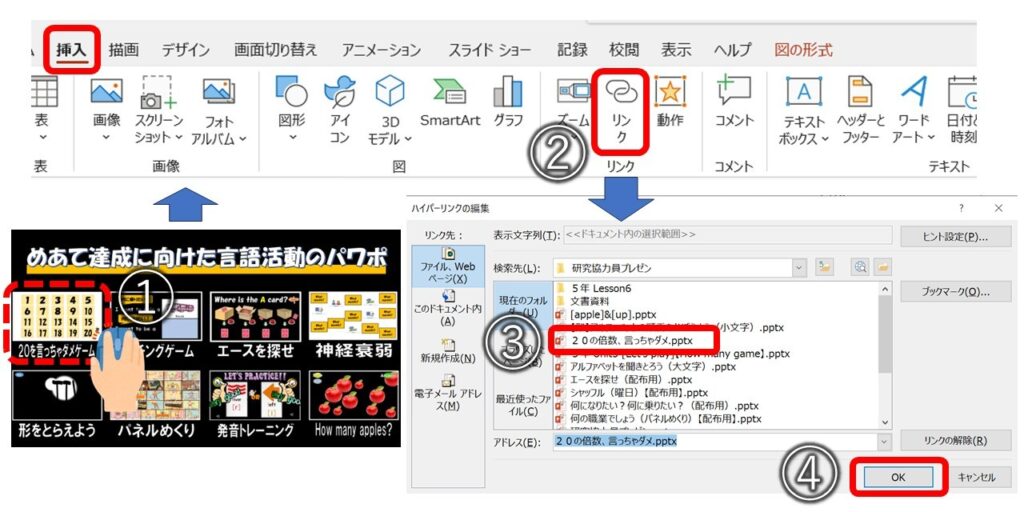The image size is (1024, 512).
Task: Click the ワードアート icon
Action: (x=913, y=93)
